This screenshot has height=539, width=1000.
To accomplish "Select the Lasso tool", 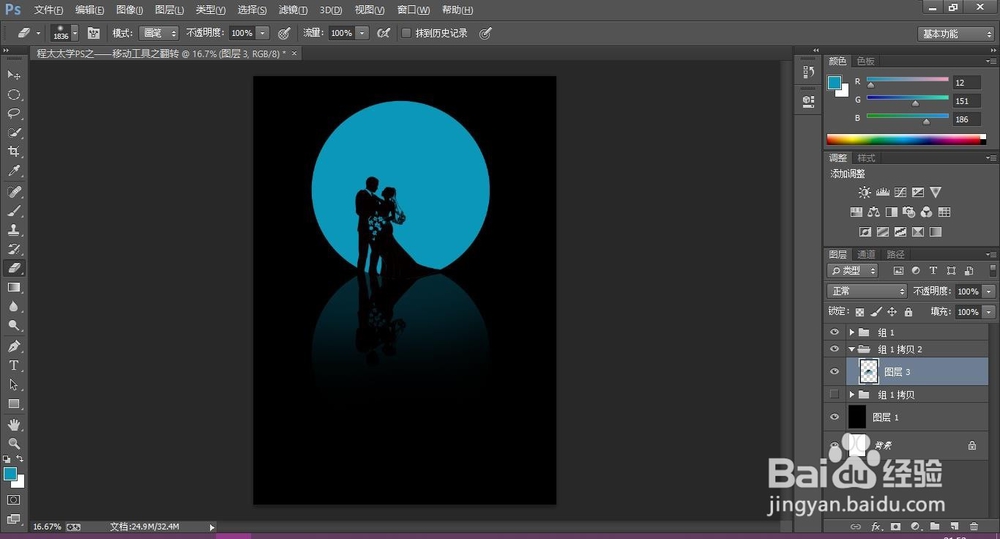I will (13, 114).
